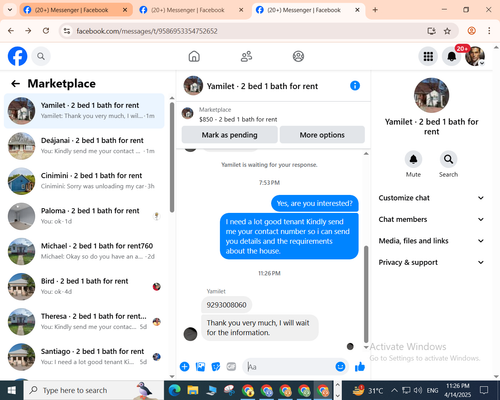Bookmark this page with the star
The width and height of the screenshot is (500, 400).
click(x=447, y=31)
